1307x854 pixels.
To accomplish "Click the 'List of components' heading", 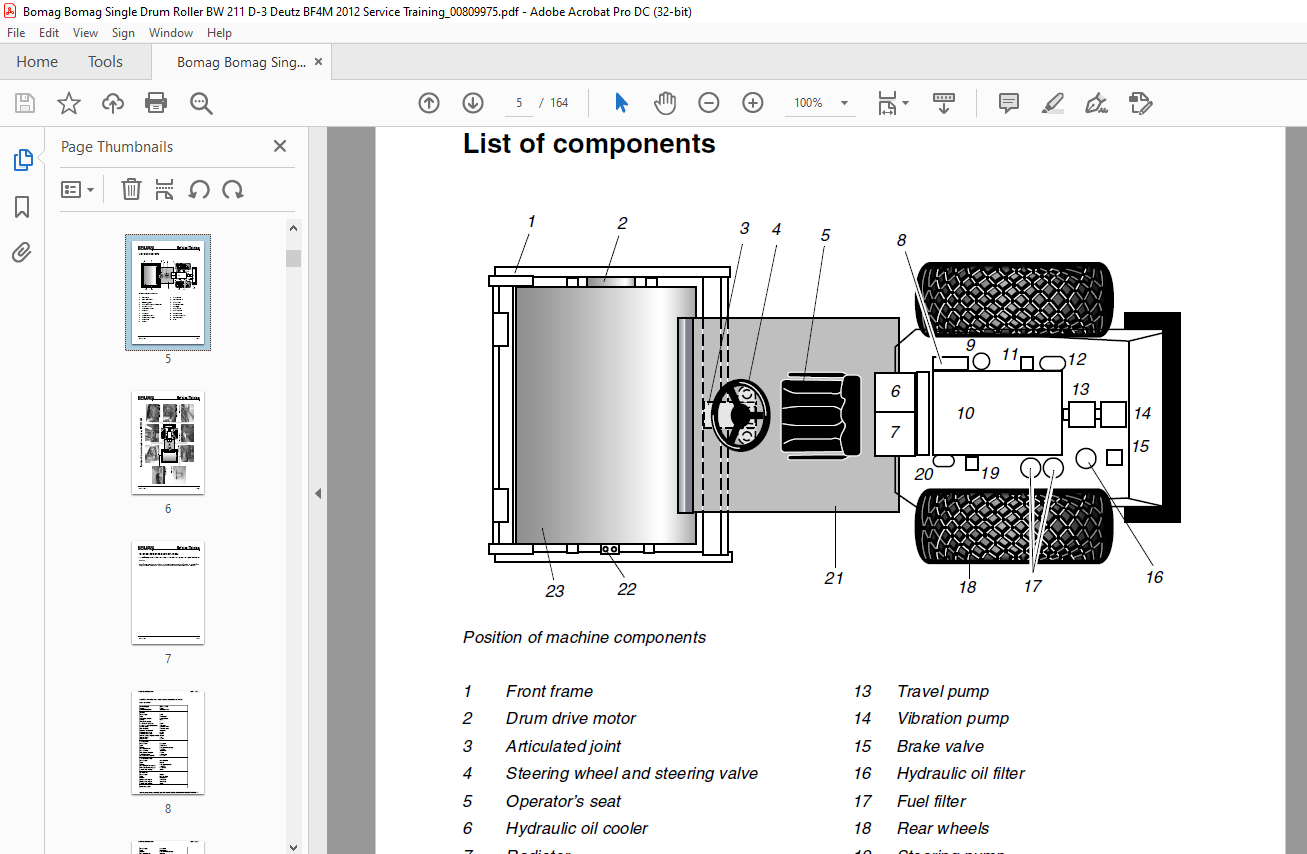I will coord(589,144).
